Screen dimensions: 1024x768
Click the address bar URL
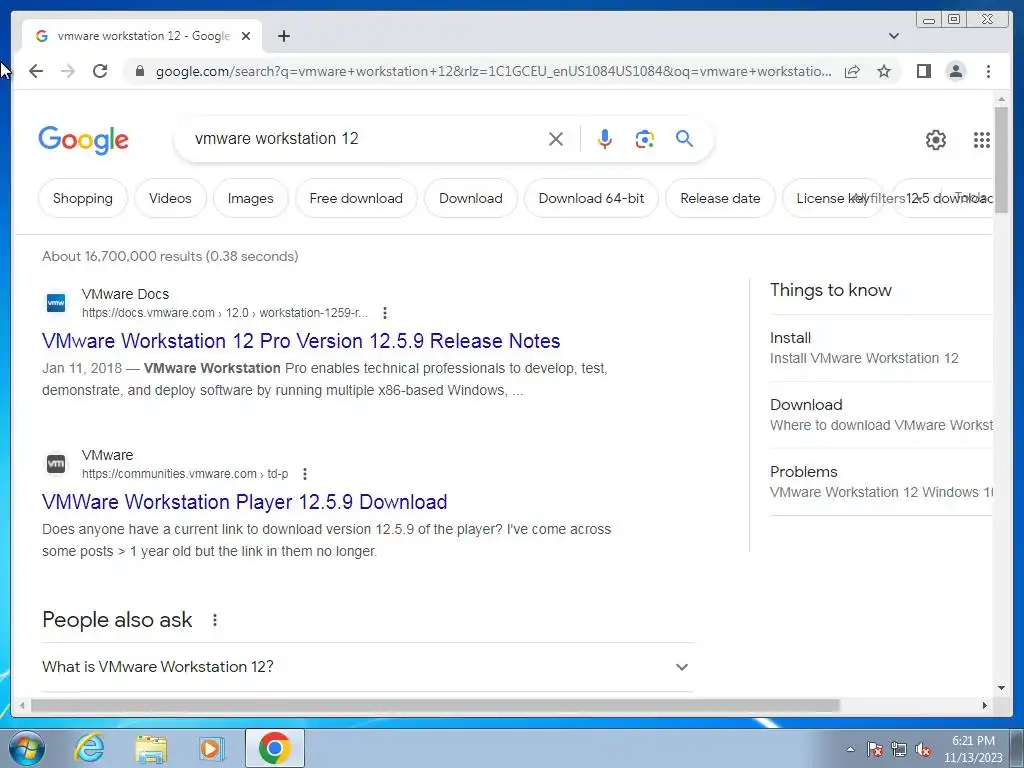click(x=493, y=71)
